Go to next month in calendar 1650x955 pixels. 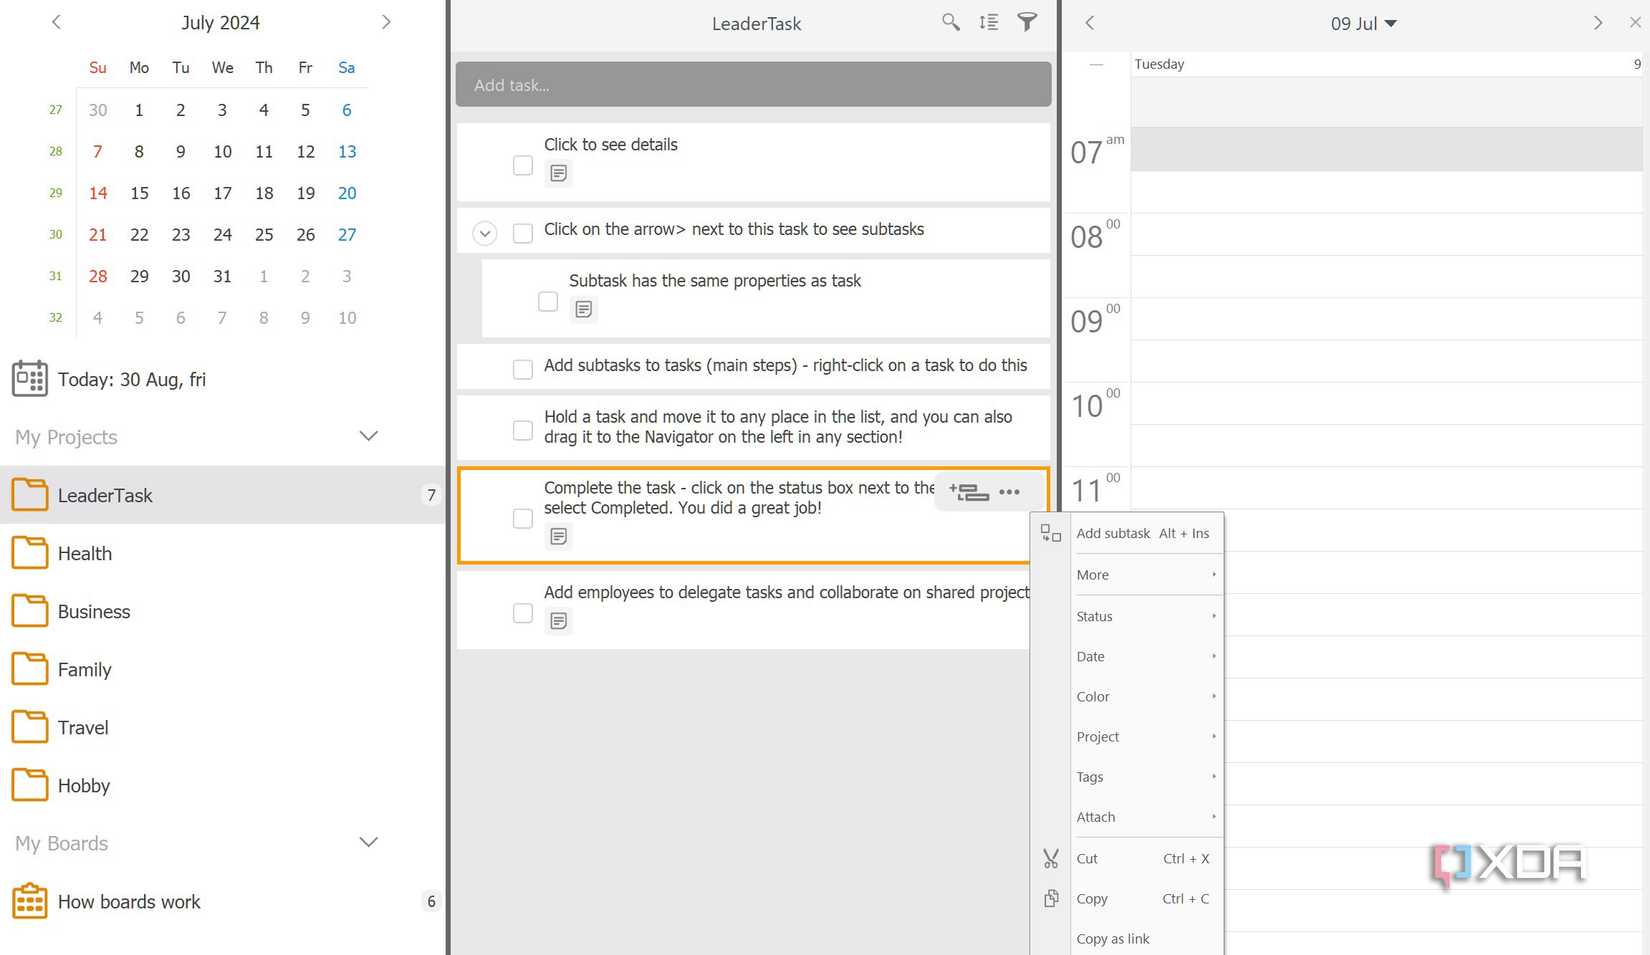coord(386,22)
